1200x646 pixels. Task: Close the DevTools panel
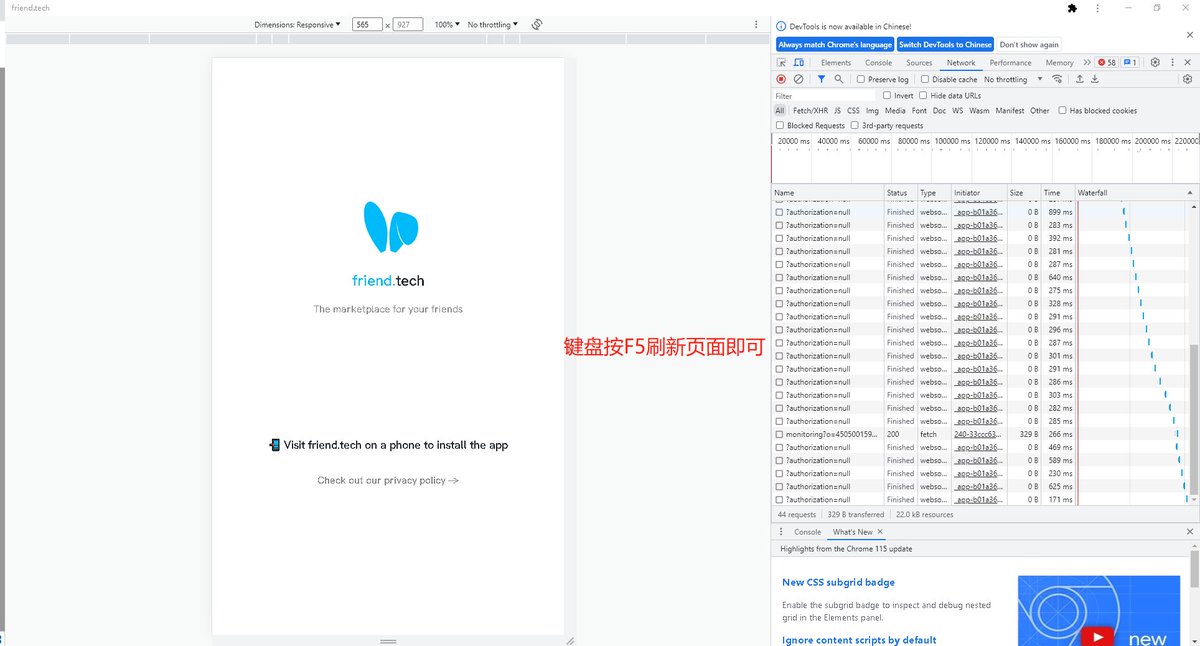click(x=1188, y=62)
